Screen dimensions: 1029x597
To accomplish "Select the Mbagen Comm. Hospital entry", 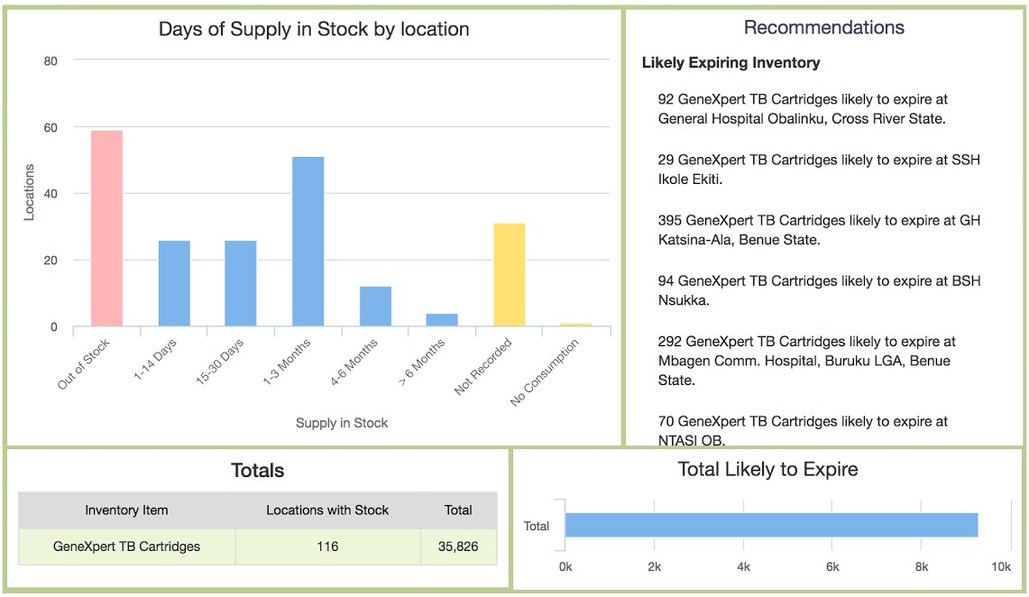I will [810, 360].
